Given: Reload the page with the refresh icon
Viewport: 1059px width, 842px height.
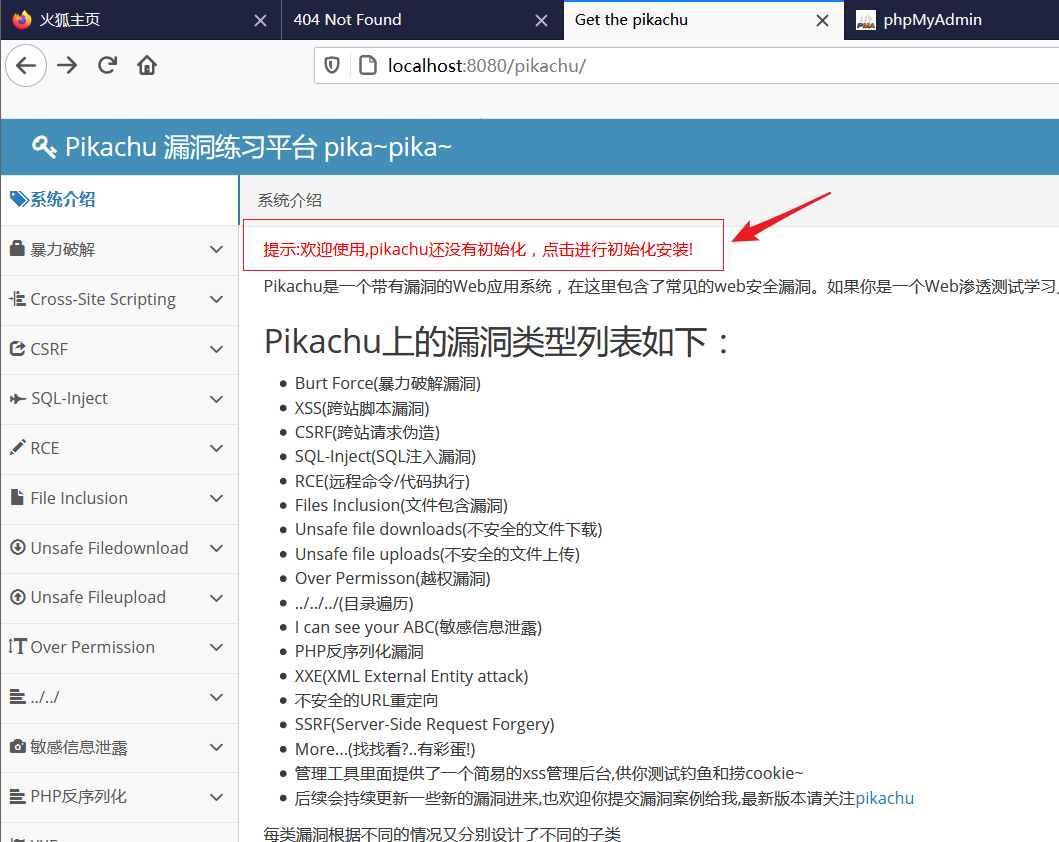Looking at the screenshot, I should tap(107, 65).
